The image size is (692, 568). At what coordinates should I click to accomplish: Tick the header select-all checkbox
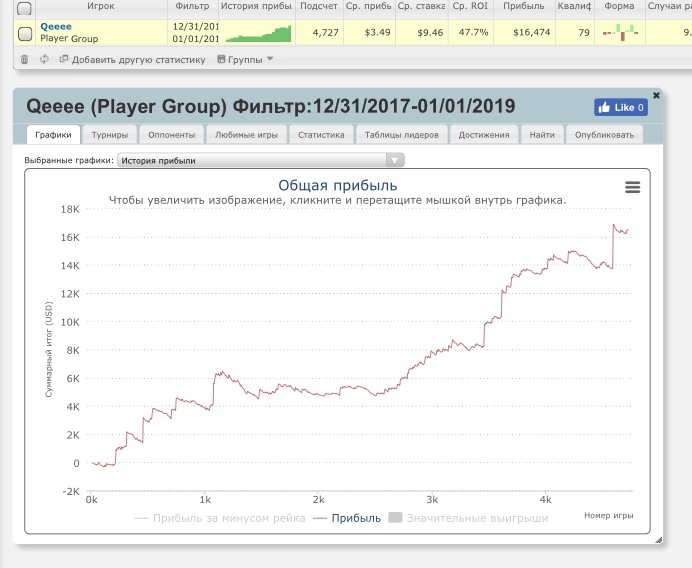pos(24,8)
